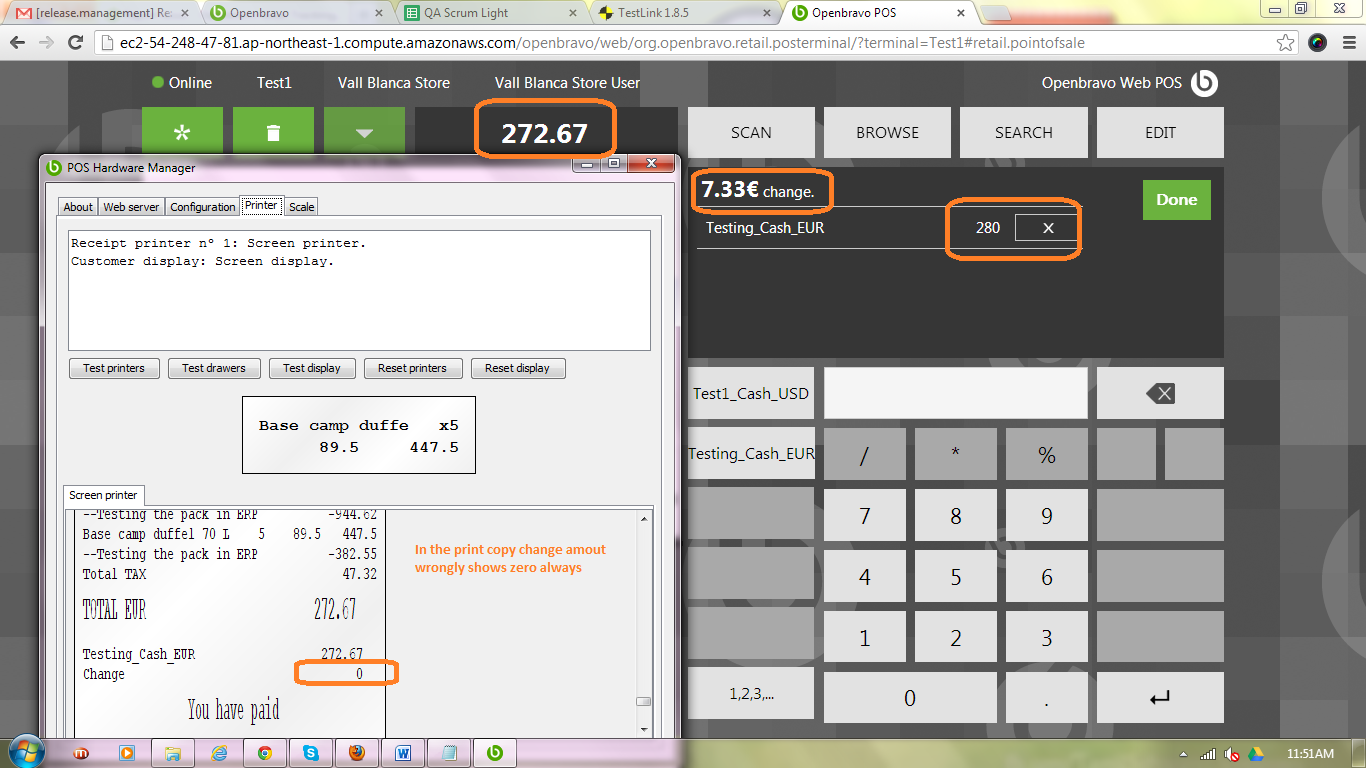Click the Reset printers button
This screenshot has height=768, width=1366.
tap(412, 368)
